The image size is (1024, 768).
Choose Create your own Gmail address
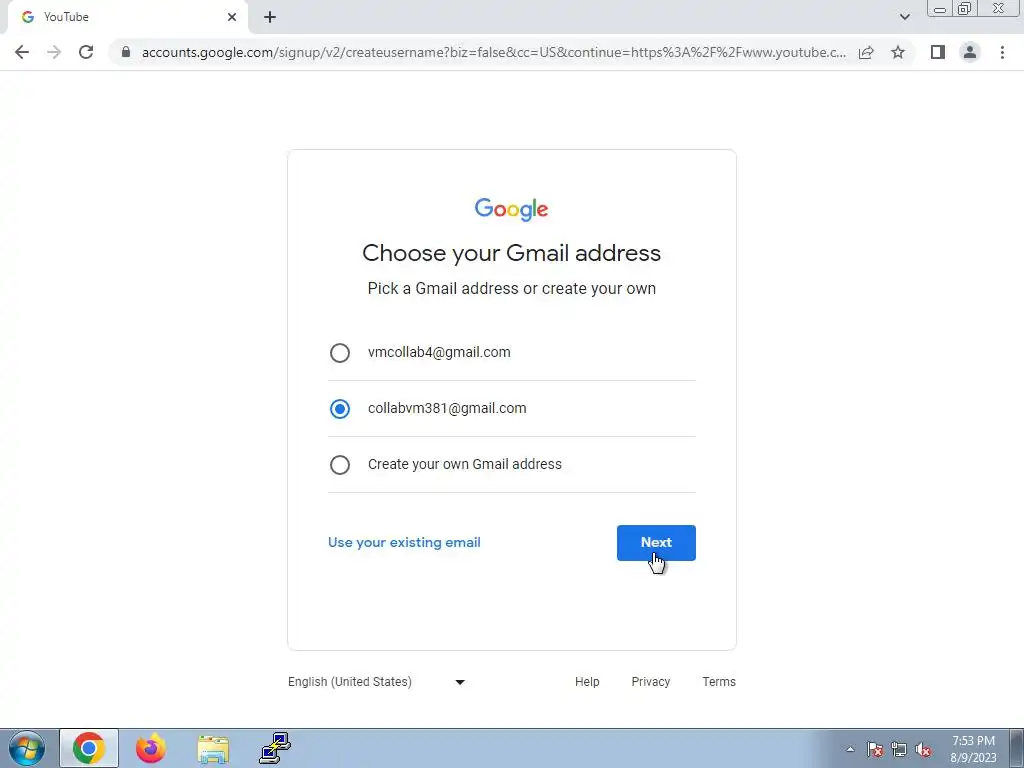coord(340,465)
